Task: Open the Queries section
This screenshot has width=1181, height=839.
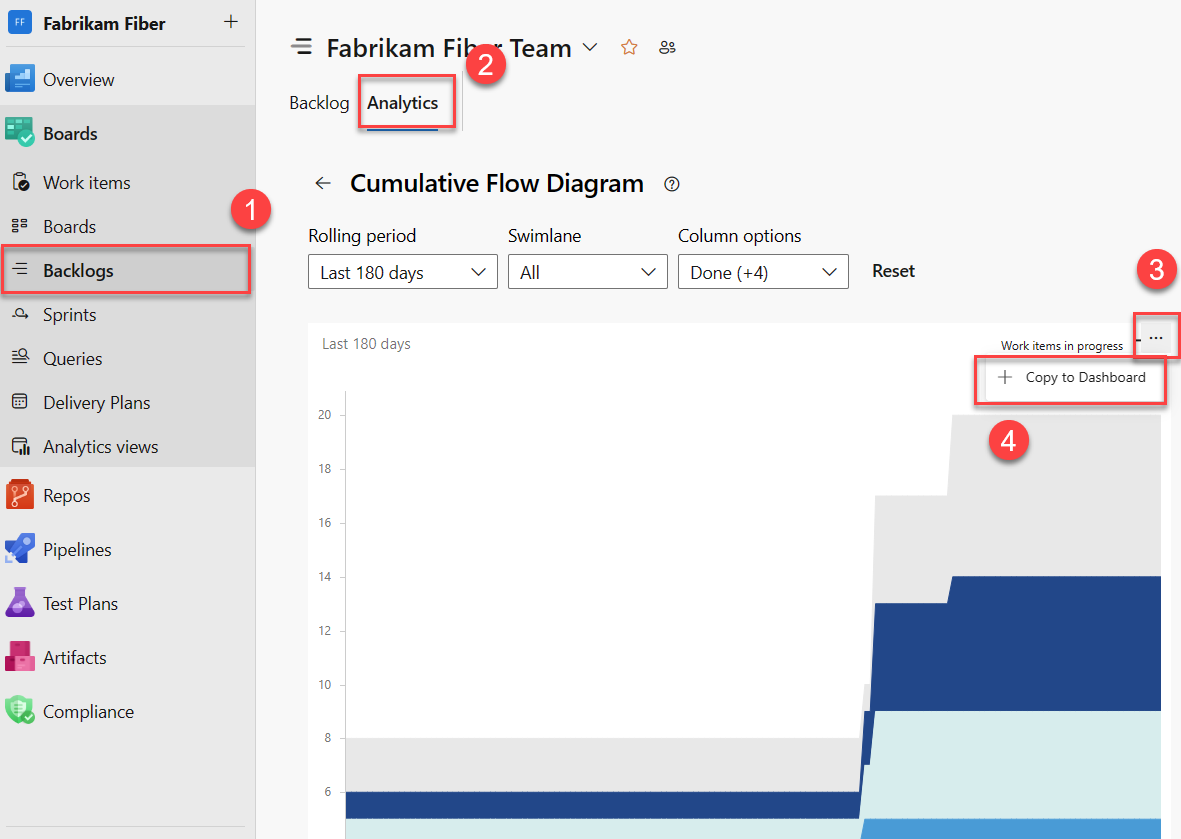Action: click(73, 358)
